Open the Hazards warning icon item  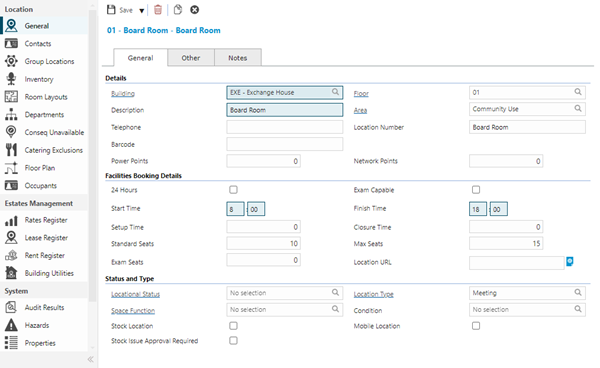pyautogui.click(x=11, y=325)
